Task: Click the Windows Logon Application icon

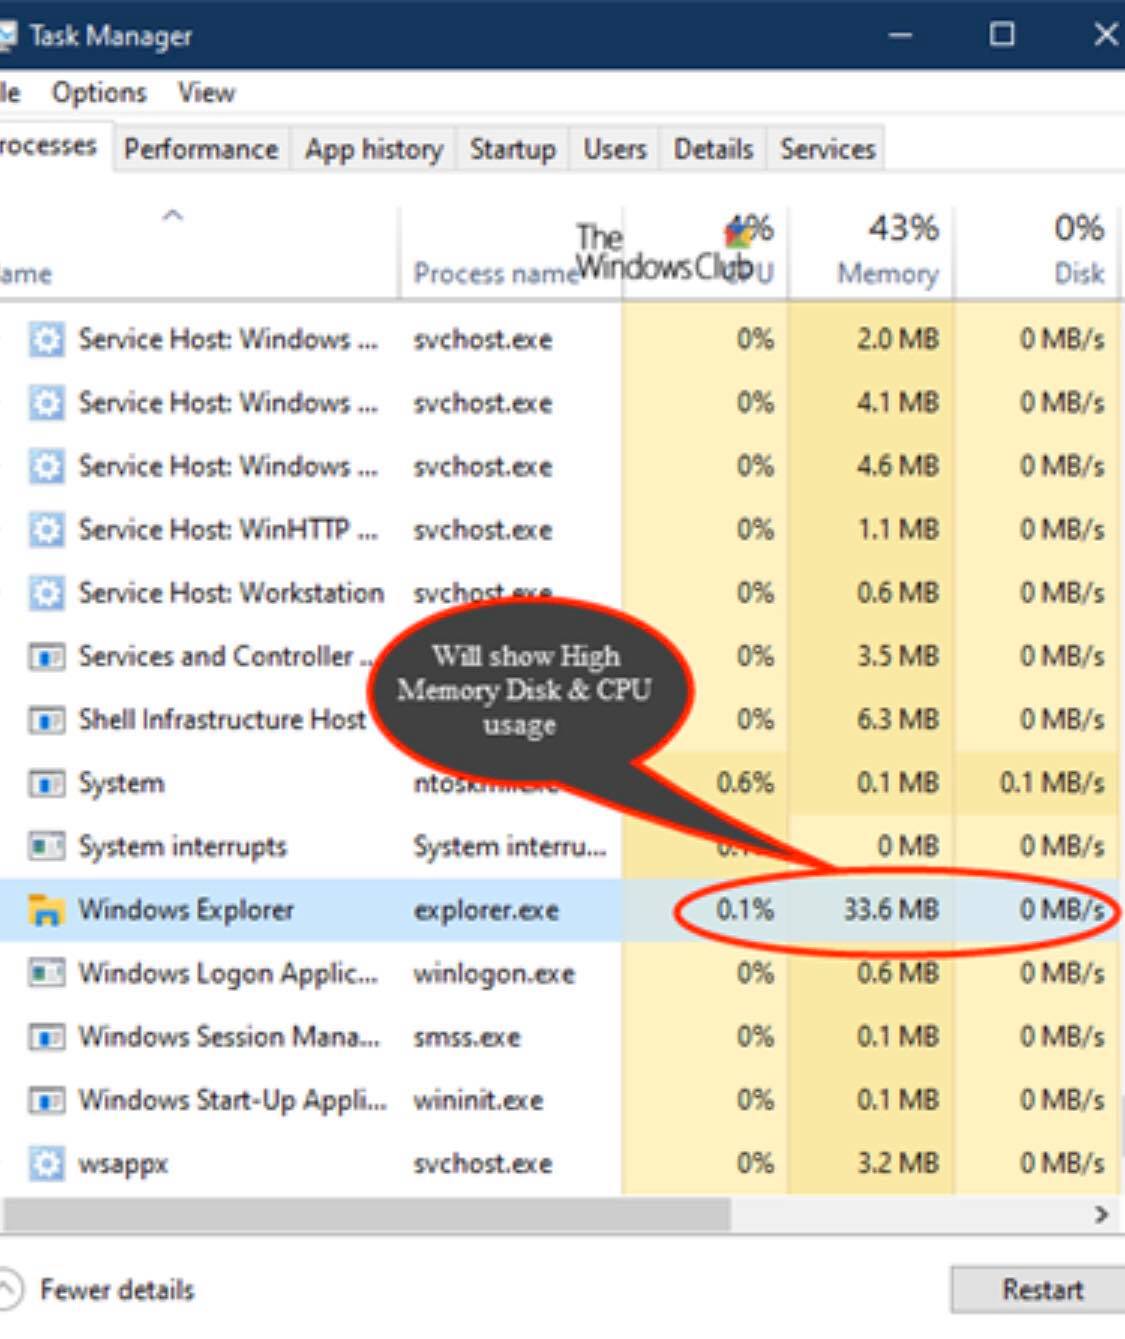Action: click(46, 973)
